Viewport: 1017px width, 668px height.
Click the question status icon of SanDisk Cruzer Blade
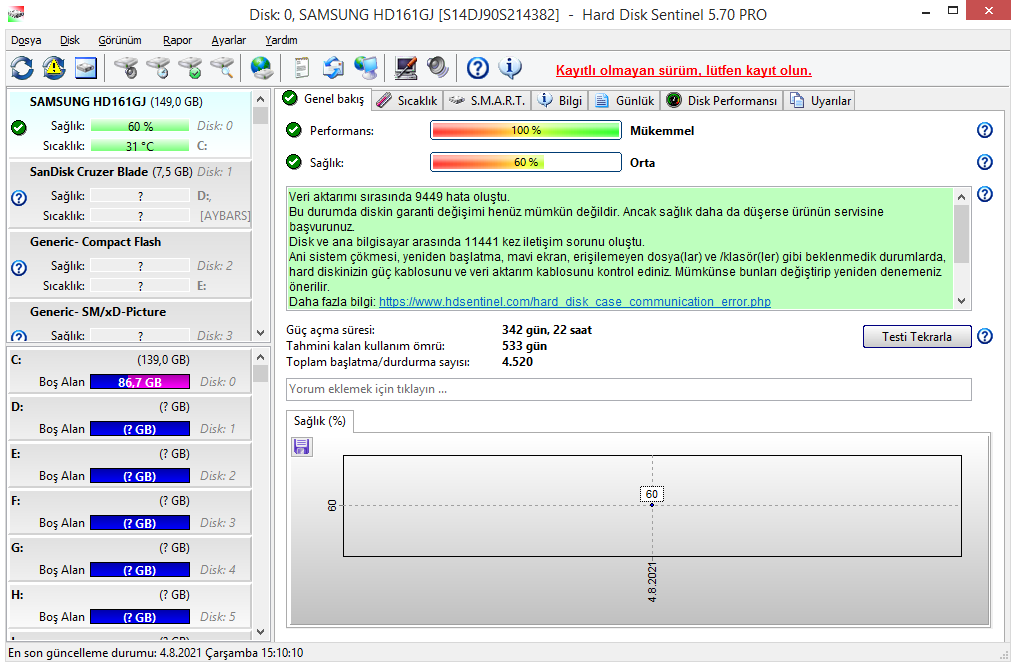click(x=19, y=198)
